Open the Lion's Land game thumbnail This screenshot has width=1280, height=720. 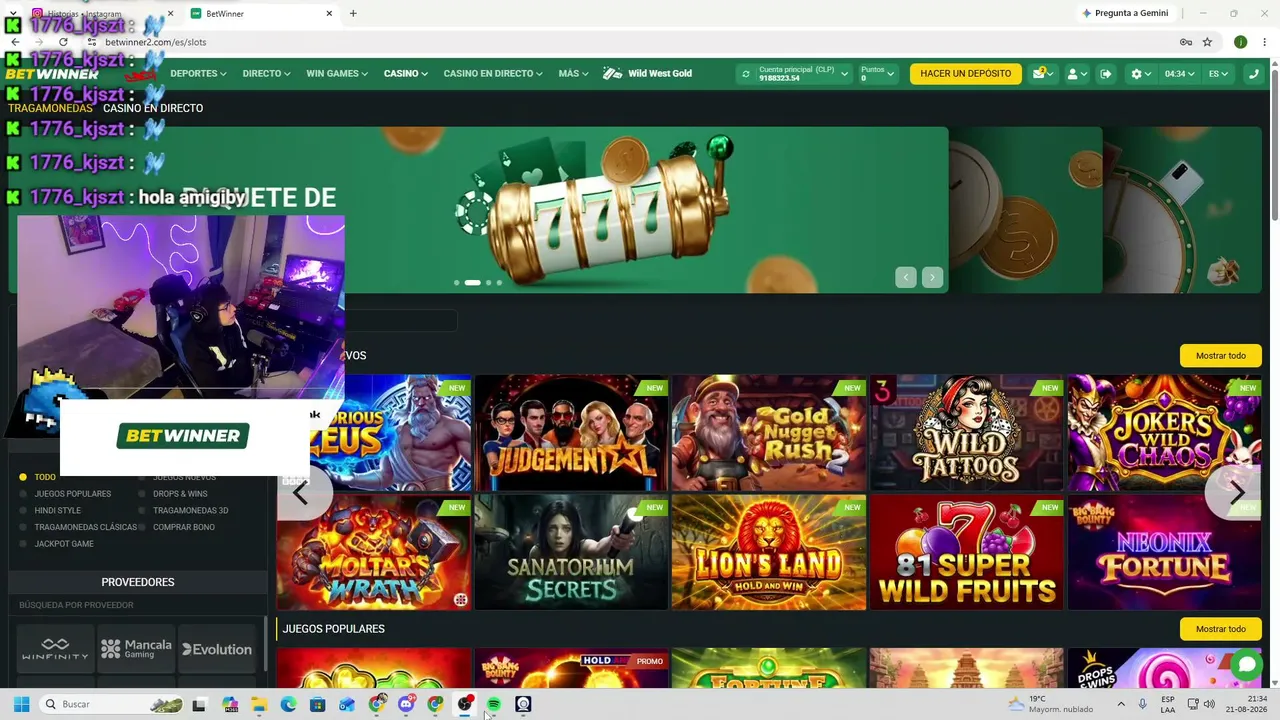coord(769,552)
